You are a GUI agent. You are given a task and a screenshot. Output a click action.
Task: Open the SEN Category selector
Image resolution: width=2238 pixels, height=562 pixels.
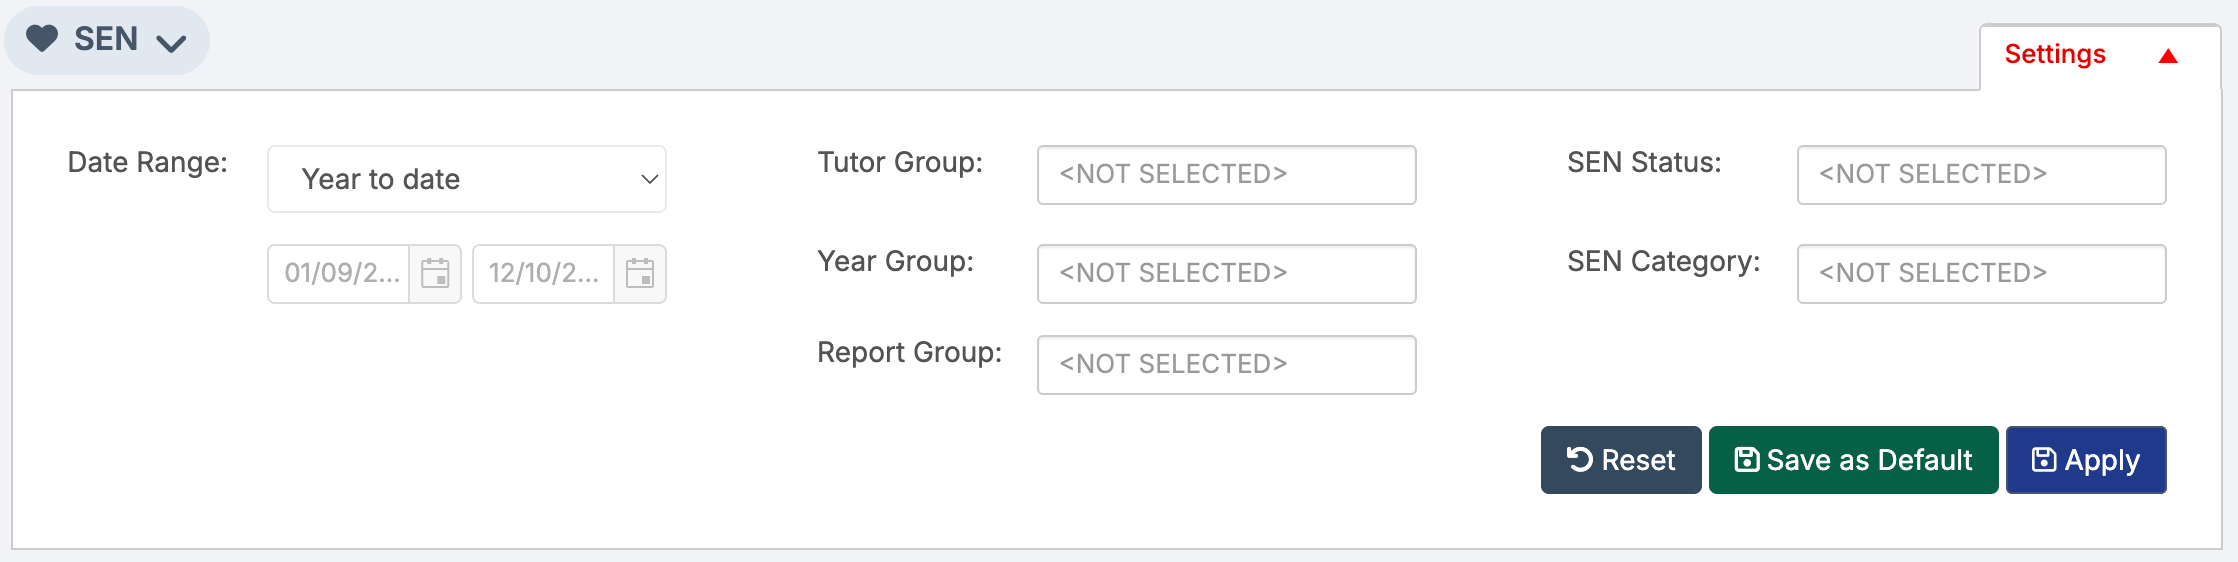pos(1981,273)
